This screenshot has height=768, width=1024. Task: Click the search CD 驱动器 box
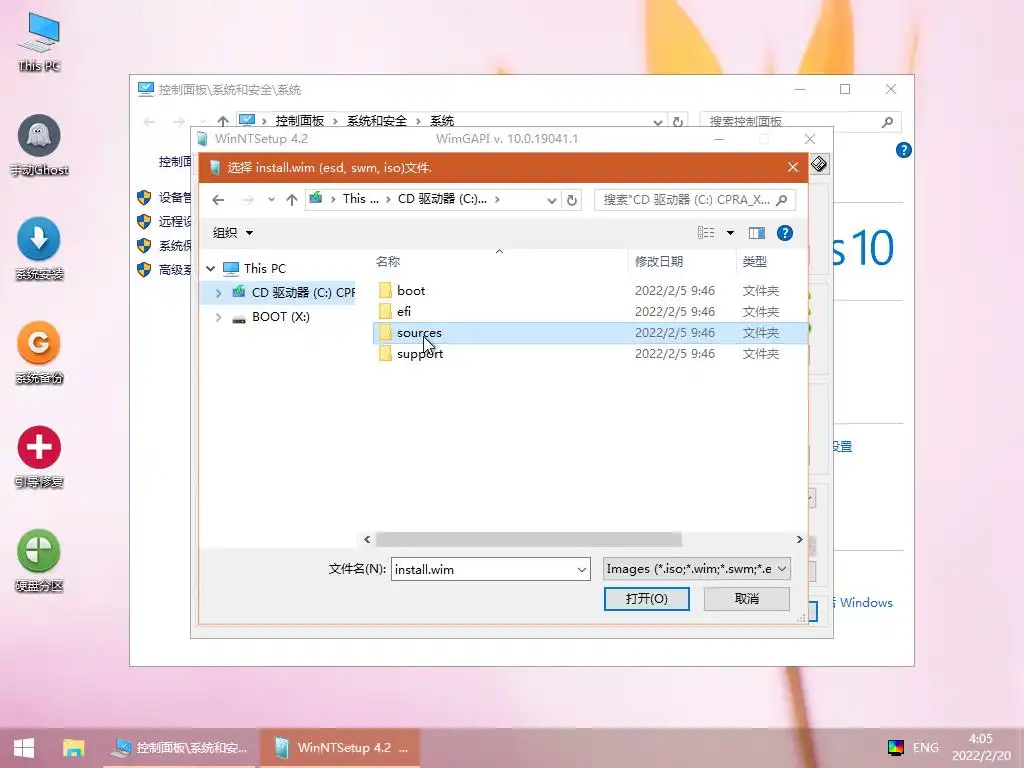point(695,200)
